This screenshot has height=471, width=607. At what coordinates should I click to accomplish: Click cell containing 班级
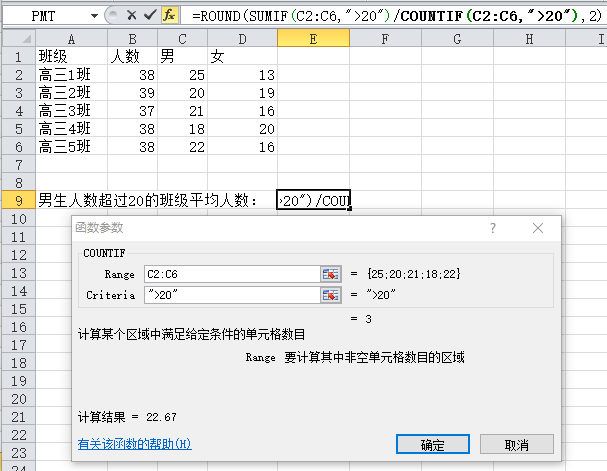click(71, 57)
